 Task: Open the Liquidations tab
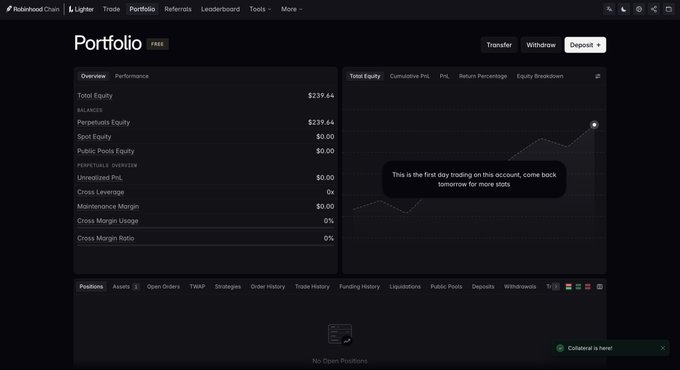405,287
